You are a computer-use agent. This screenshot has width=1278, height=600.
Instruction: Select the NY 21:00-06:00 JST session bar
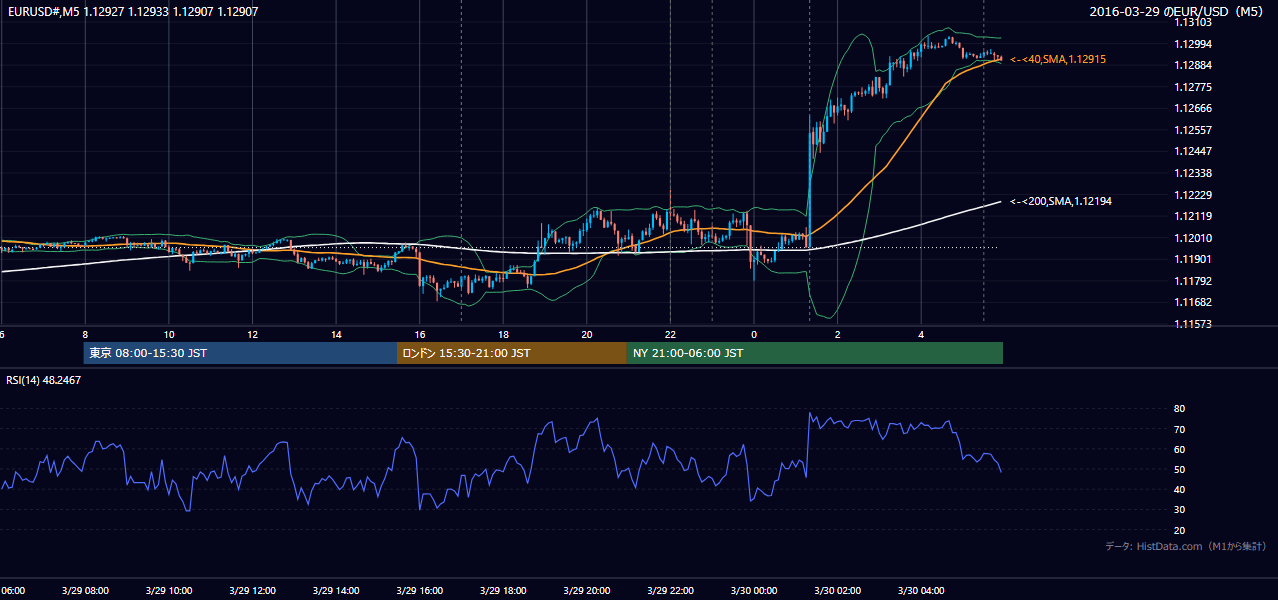point(815,353)
